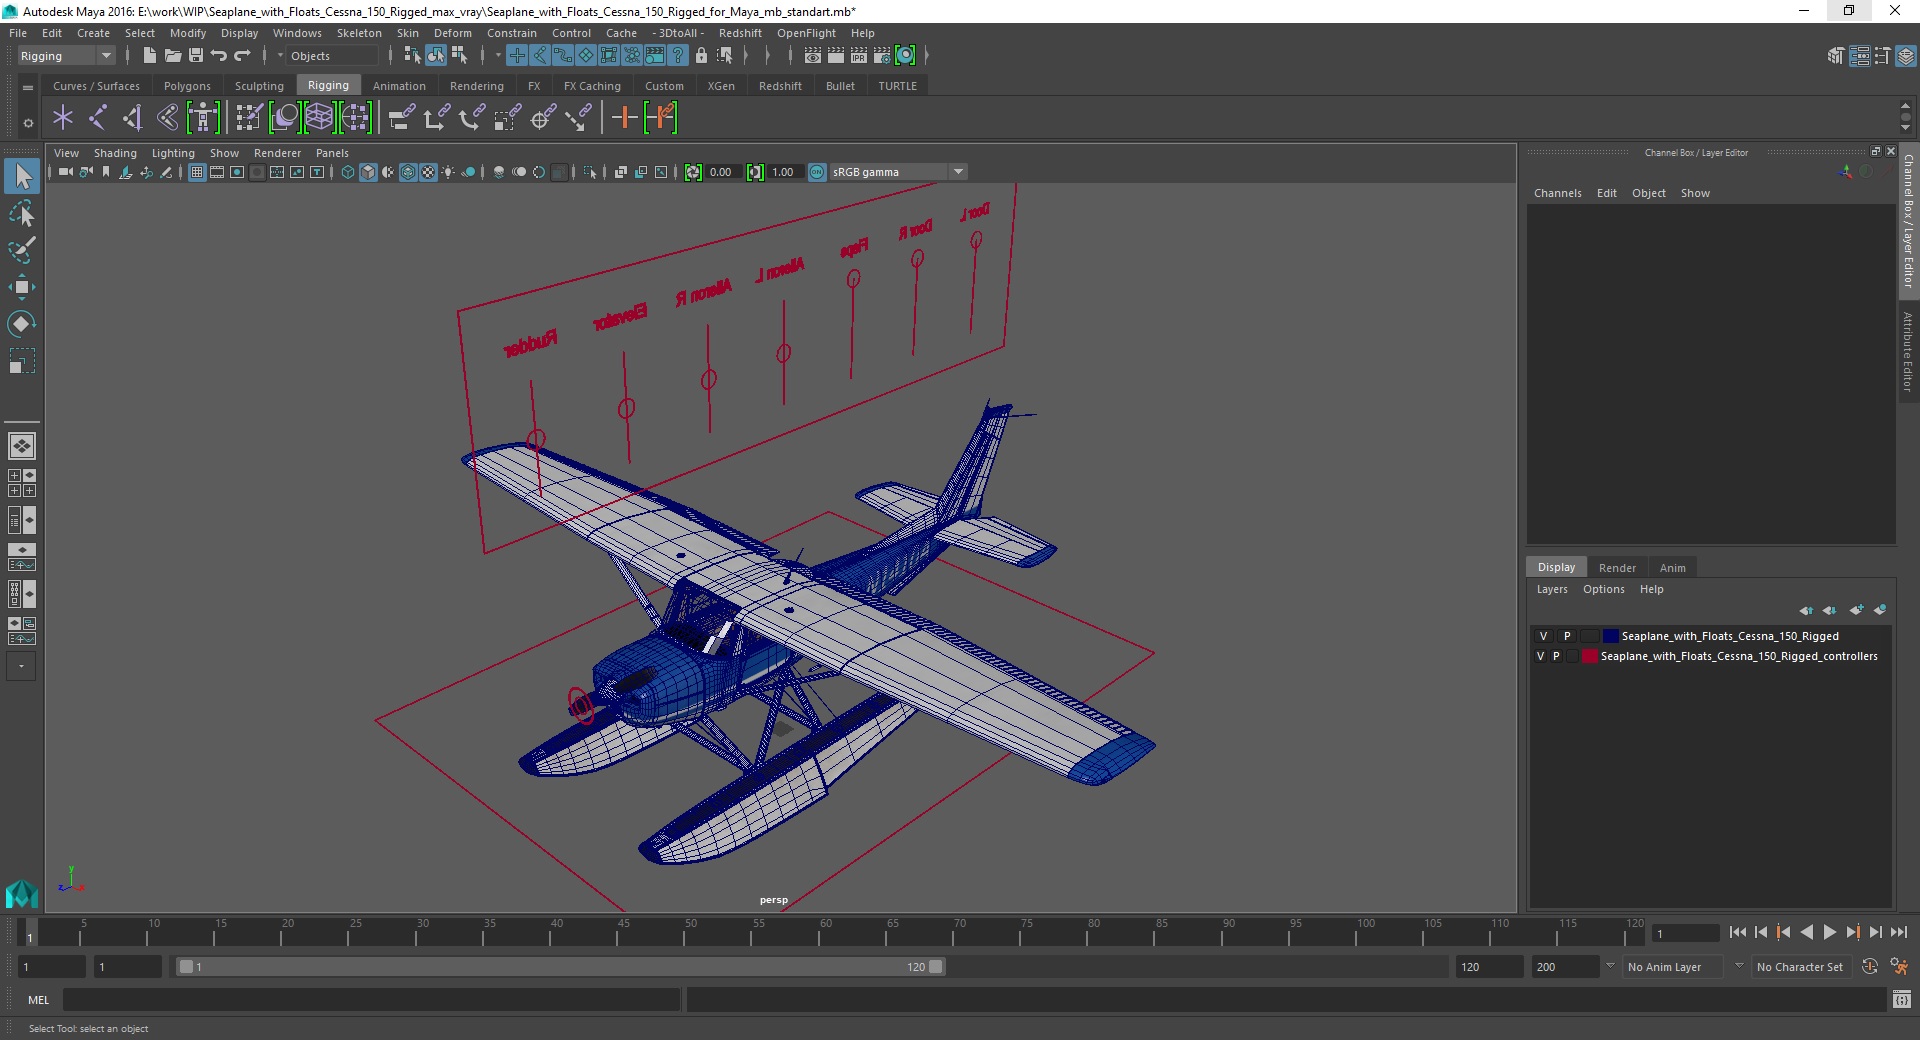Expand the Objects selection mask dropdown arrow
Image resolution: width=1920 pixels, height=1040 pixels.
280,56
